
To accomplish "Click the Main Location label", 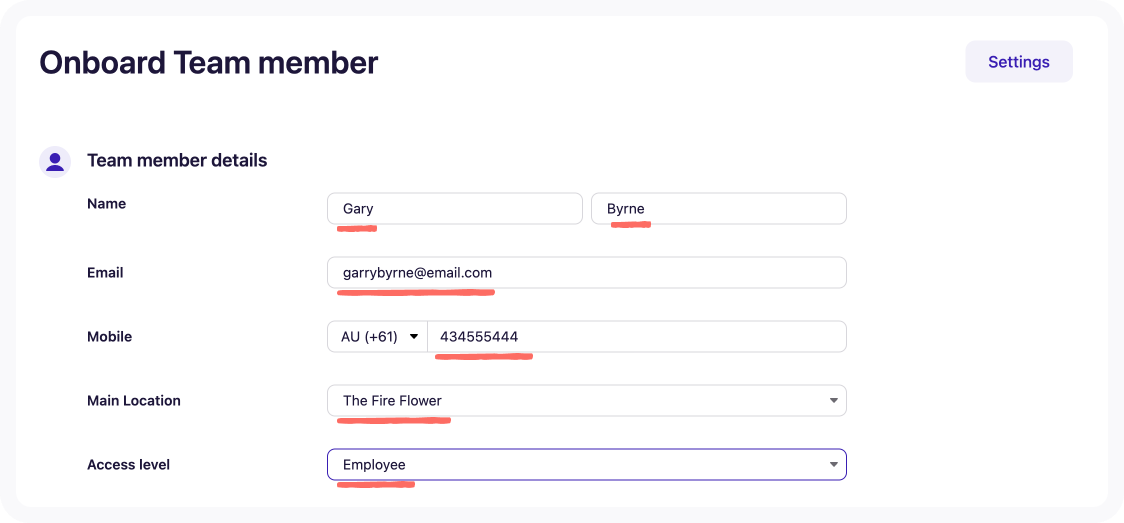I will (x=134, y=400).
